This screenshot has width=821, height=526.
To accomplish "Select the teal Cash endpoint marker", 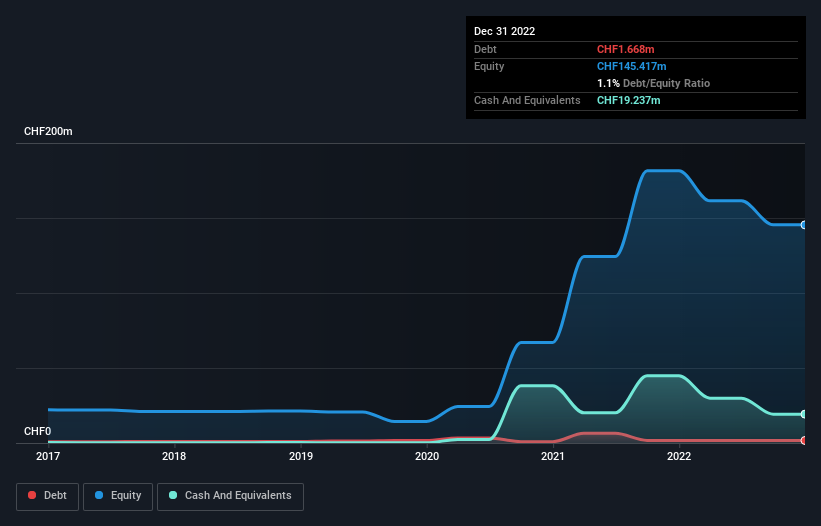I will (804, 414).
